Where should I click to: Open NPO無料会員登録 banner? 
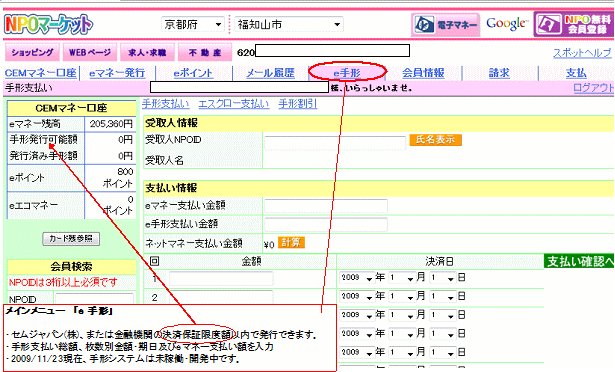[574, 24]
